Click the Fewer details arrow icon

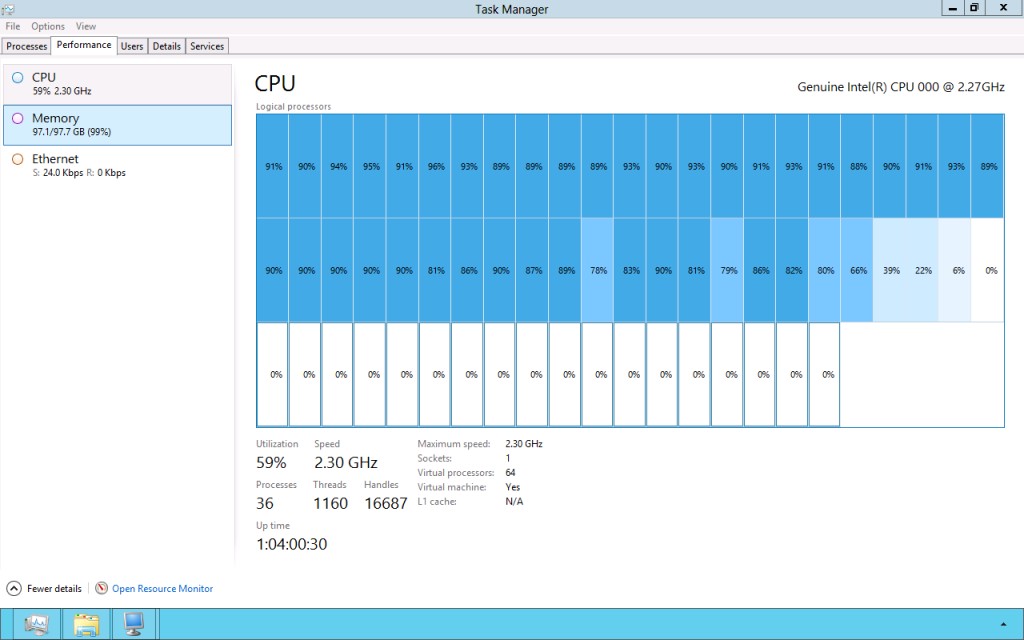14,588
